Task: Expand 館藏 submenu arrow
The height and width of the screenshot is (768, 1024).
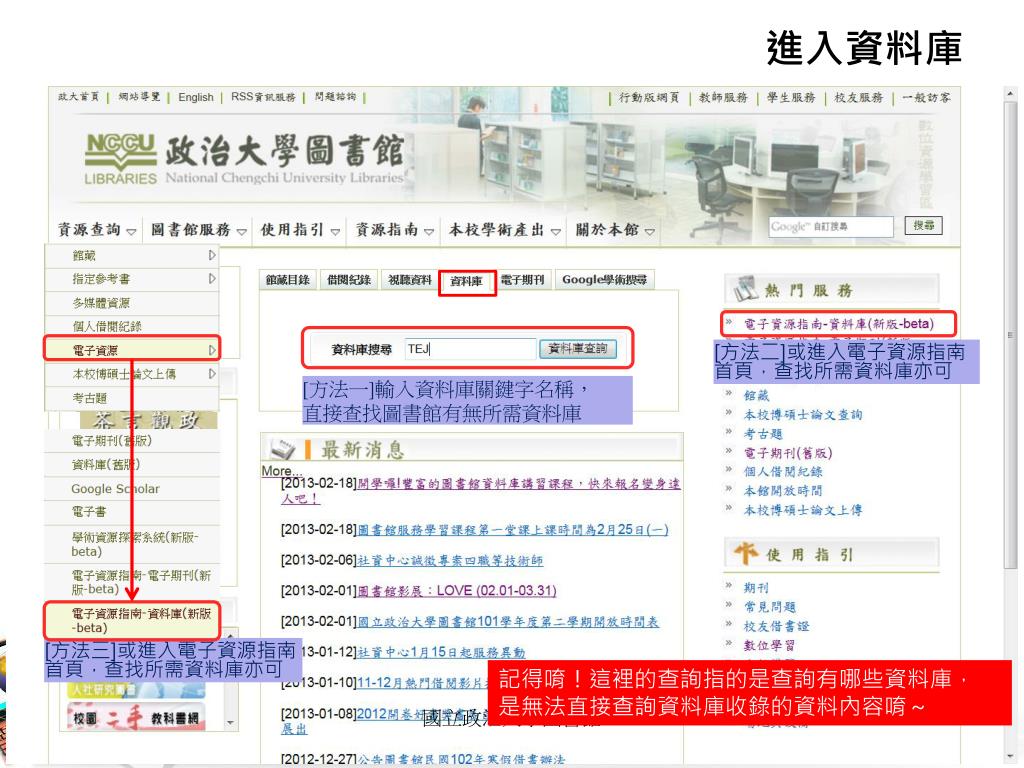Action: point(212,255)
